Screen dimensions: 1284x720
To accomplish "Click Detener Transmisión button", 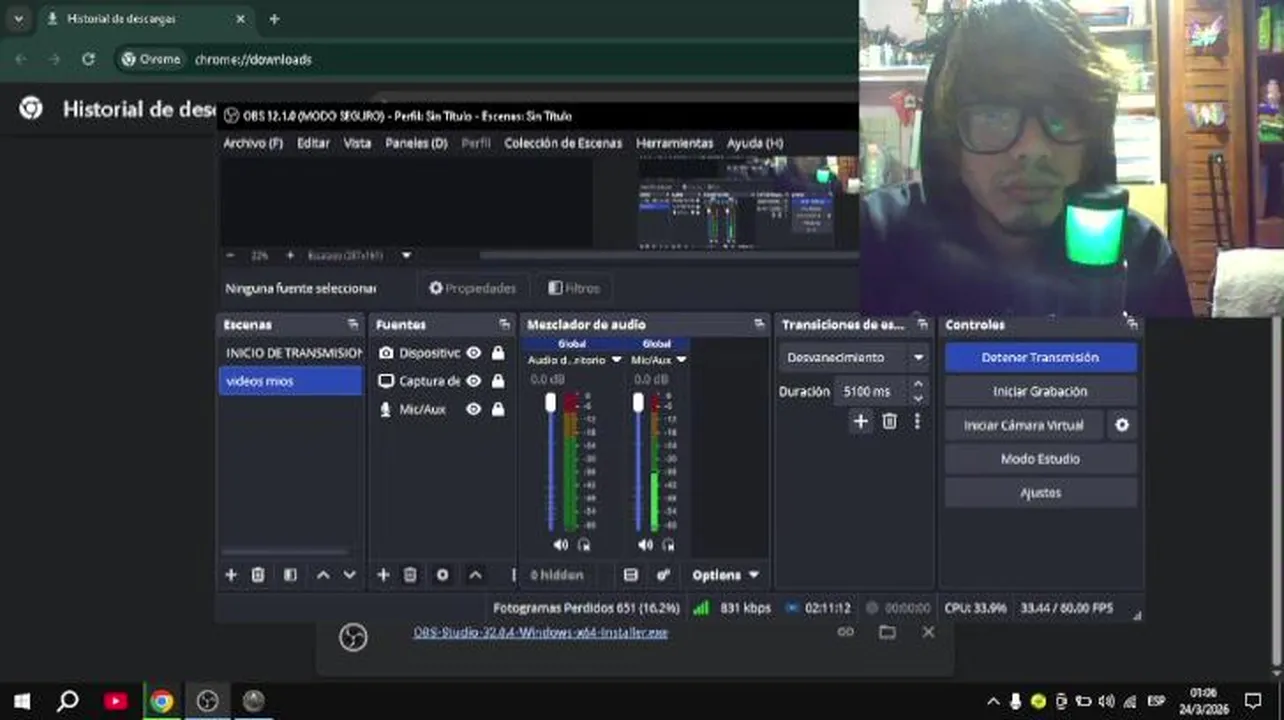I will 1040,357.
